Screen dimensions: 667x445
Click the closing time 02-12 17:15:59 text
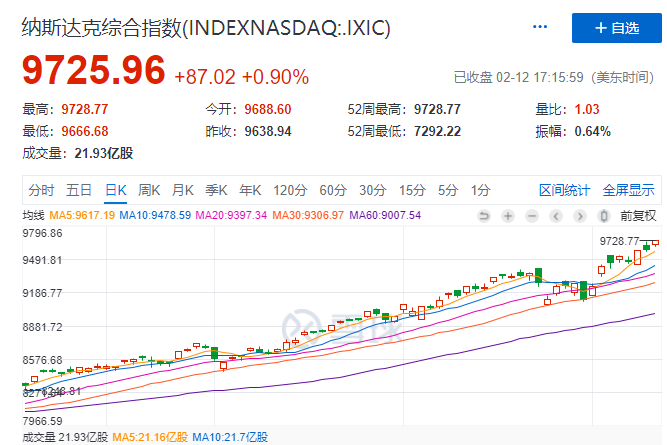point(540,77)
